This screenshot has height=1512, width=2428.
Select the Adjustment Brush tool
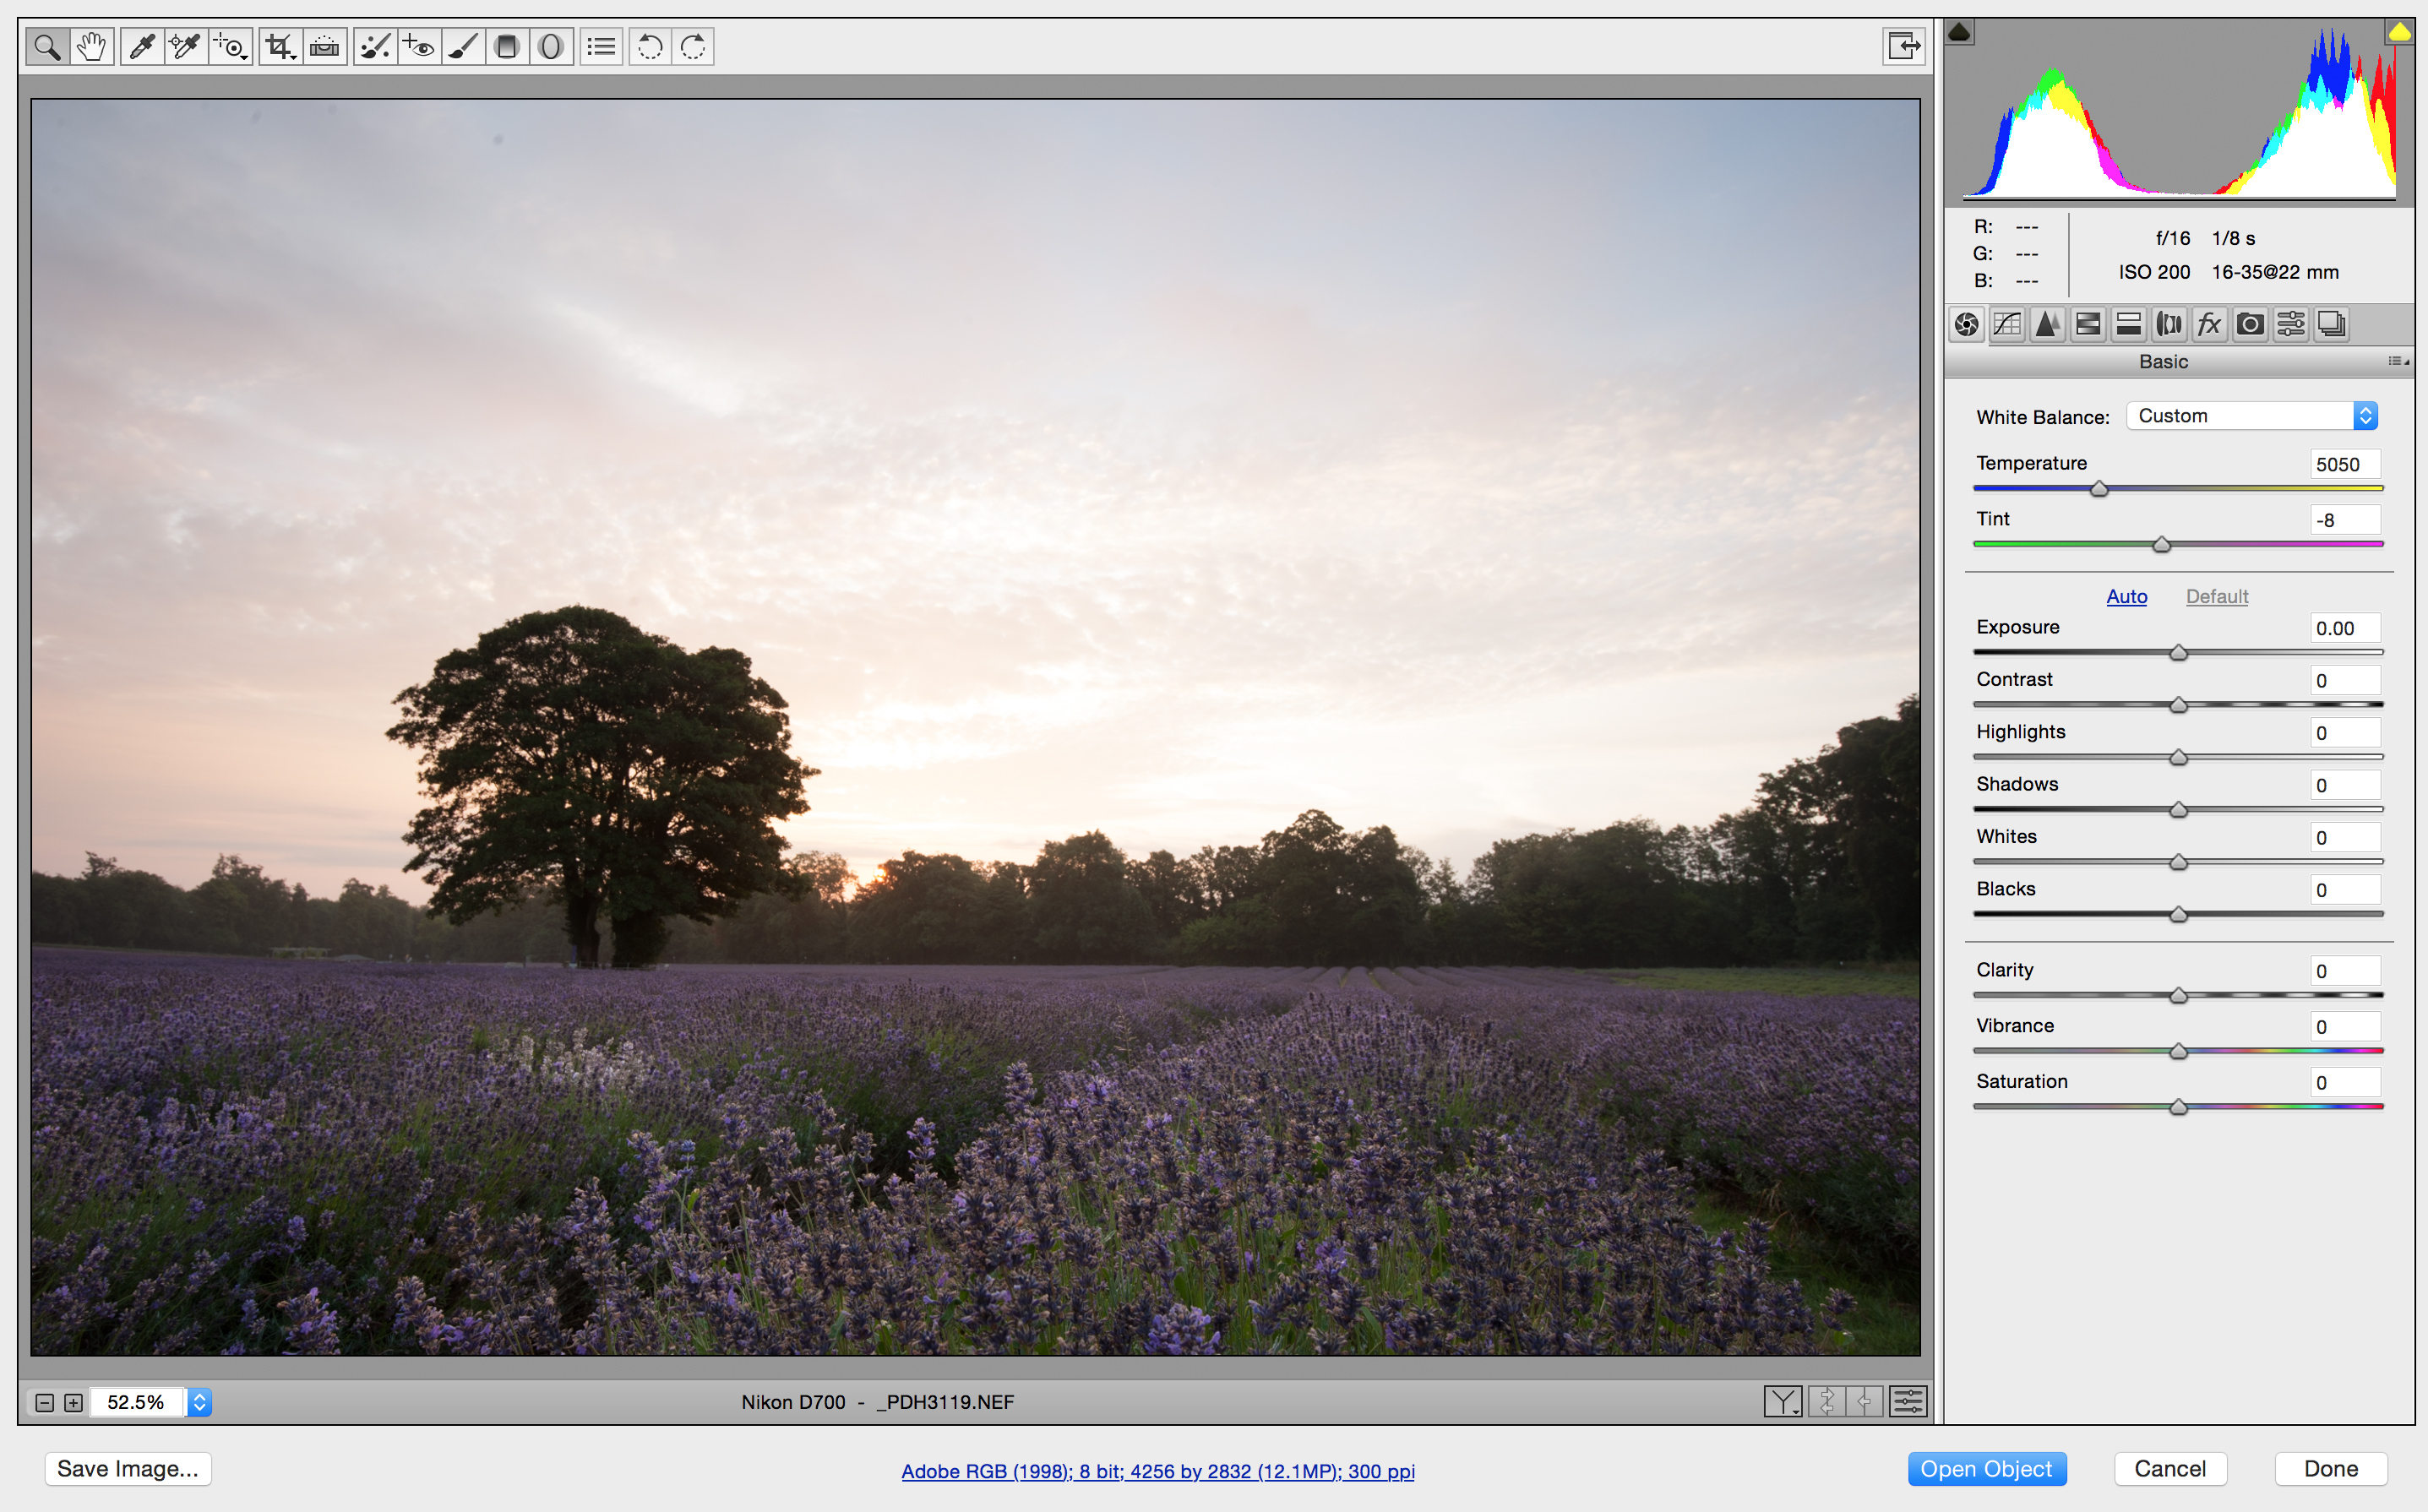(463, 47)
